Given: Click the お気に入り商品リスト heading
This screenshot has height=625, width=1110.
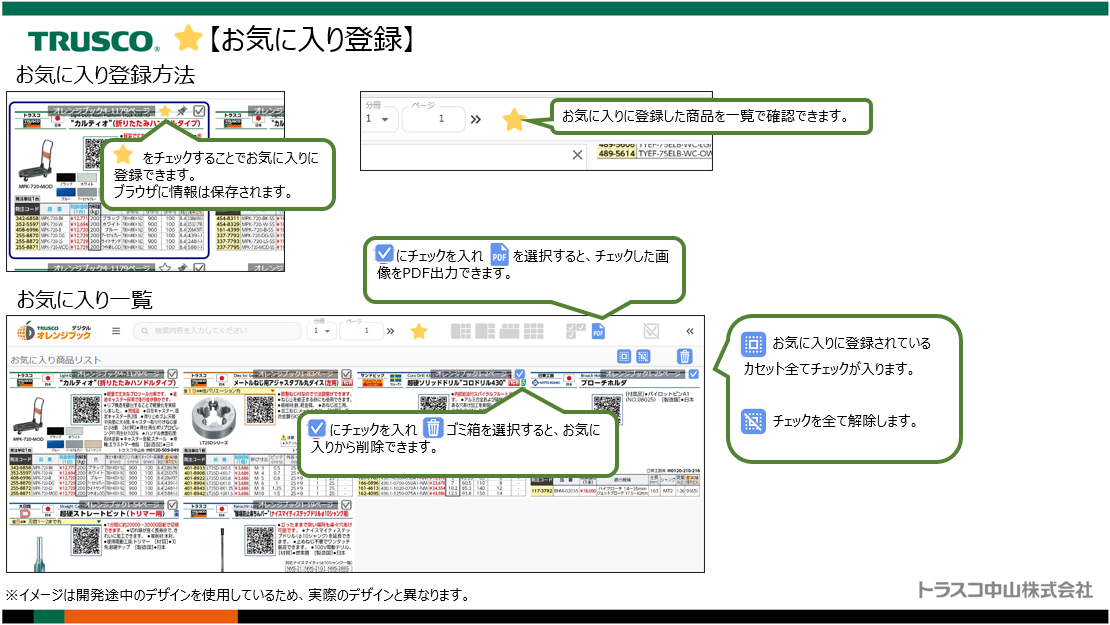Looking at the screenshot, I should tap(55, 360).
